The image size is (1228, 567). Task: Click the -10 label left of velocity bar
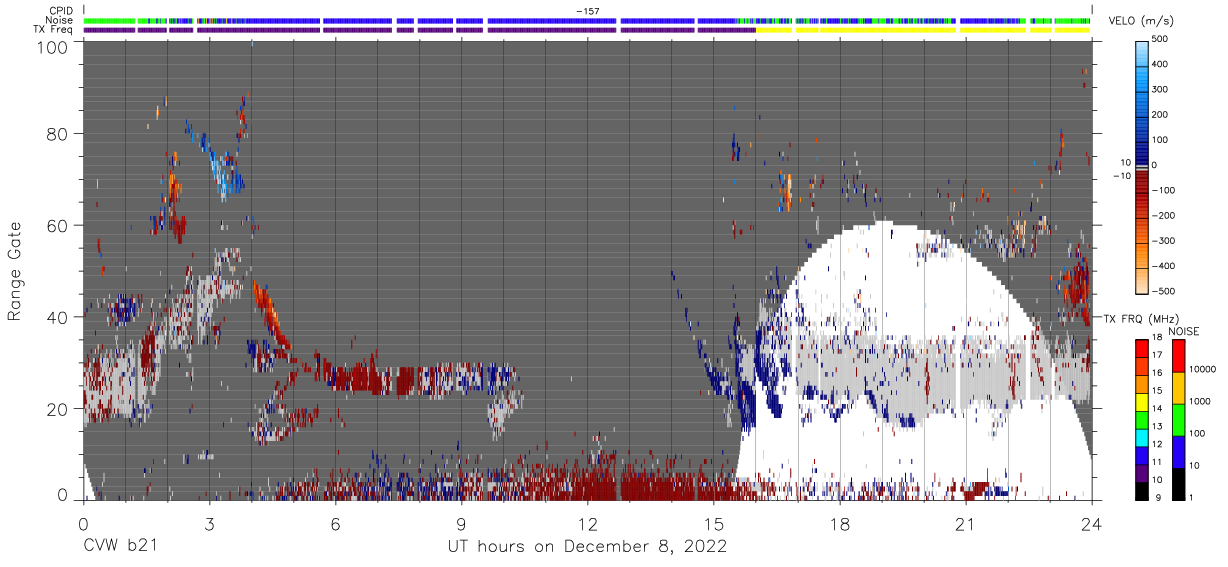pos(1123,175)
